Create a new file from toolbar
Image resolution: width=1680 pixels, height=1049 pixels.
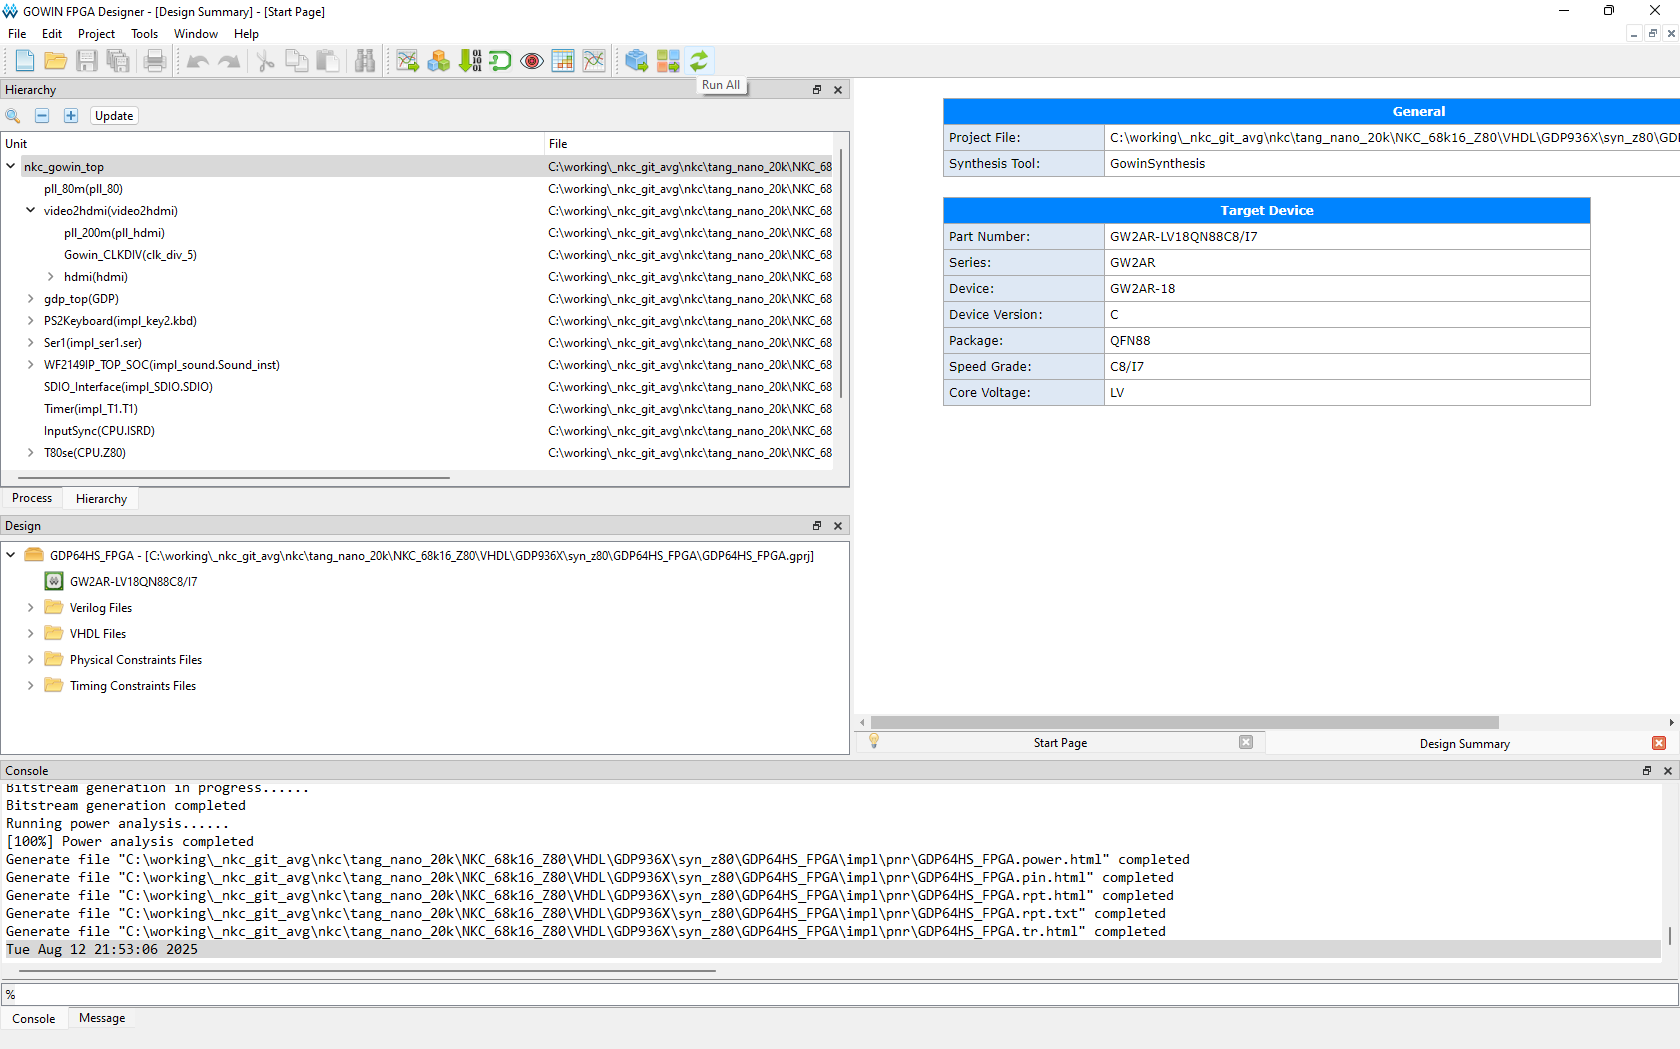25,61
